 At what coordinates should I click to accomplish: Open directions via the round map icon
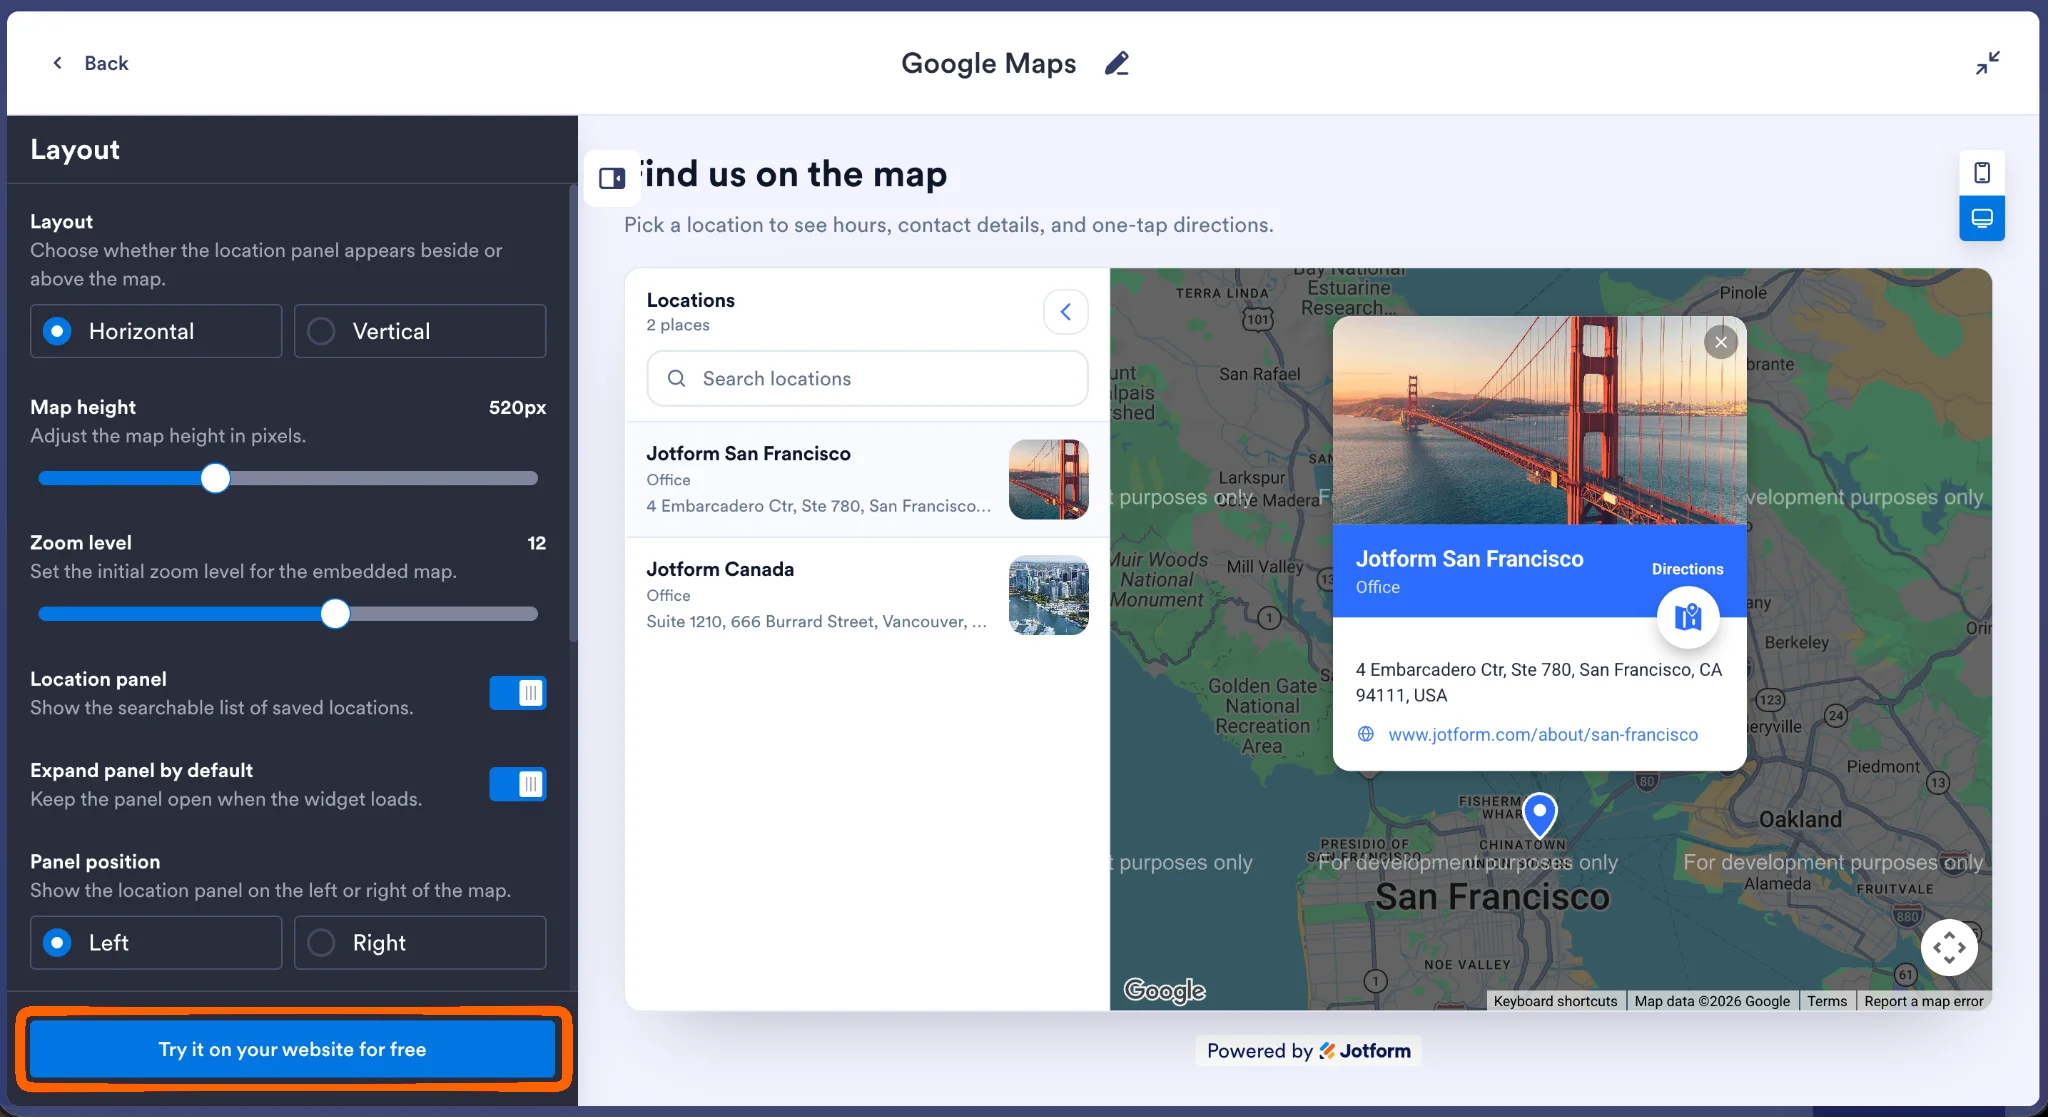point(1688,617)
